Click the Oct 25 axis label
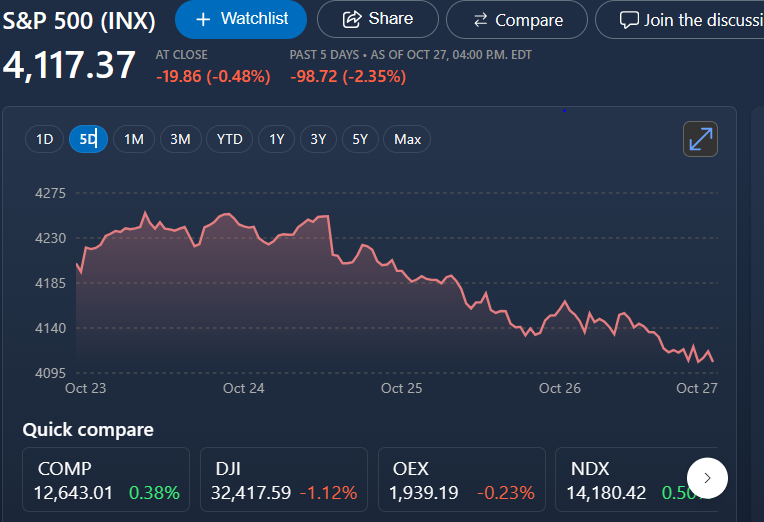This screenshot has height=522, width=764. [401, 388]
